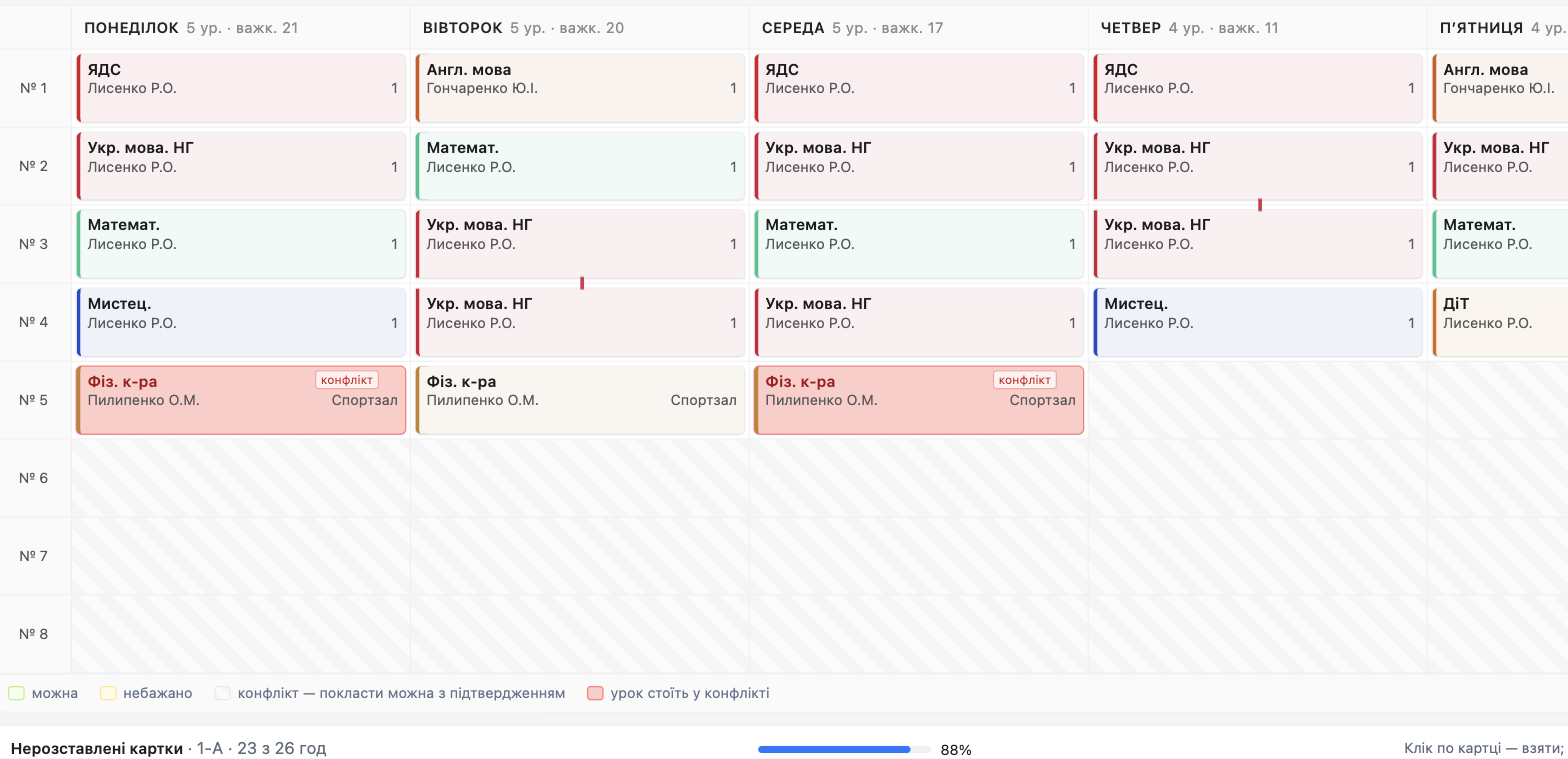Pick Thursday's Укр. мова. НГ card in period 2
1568x759 pixels.
click(1258, 166)
